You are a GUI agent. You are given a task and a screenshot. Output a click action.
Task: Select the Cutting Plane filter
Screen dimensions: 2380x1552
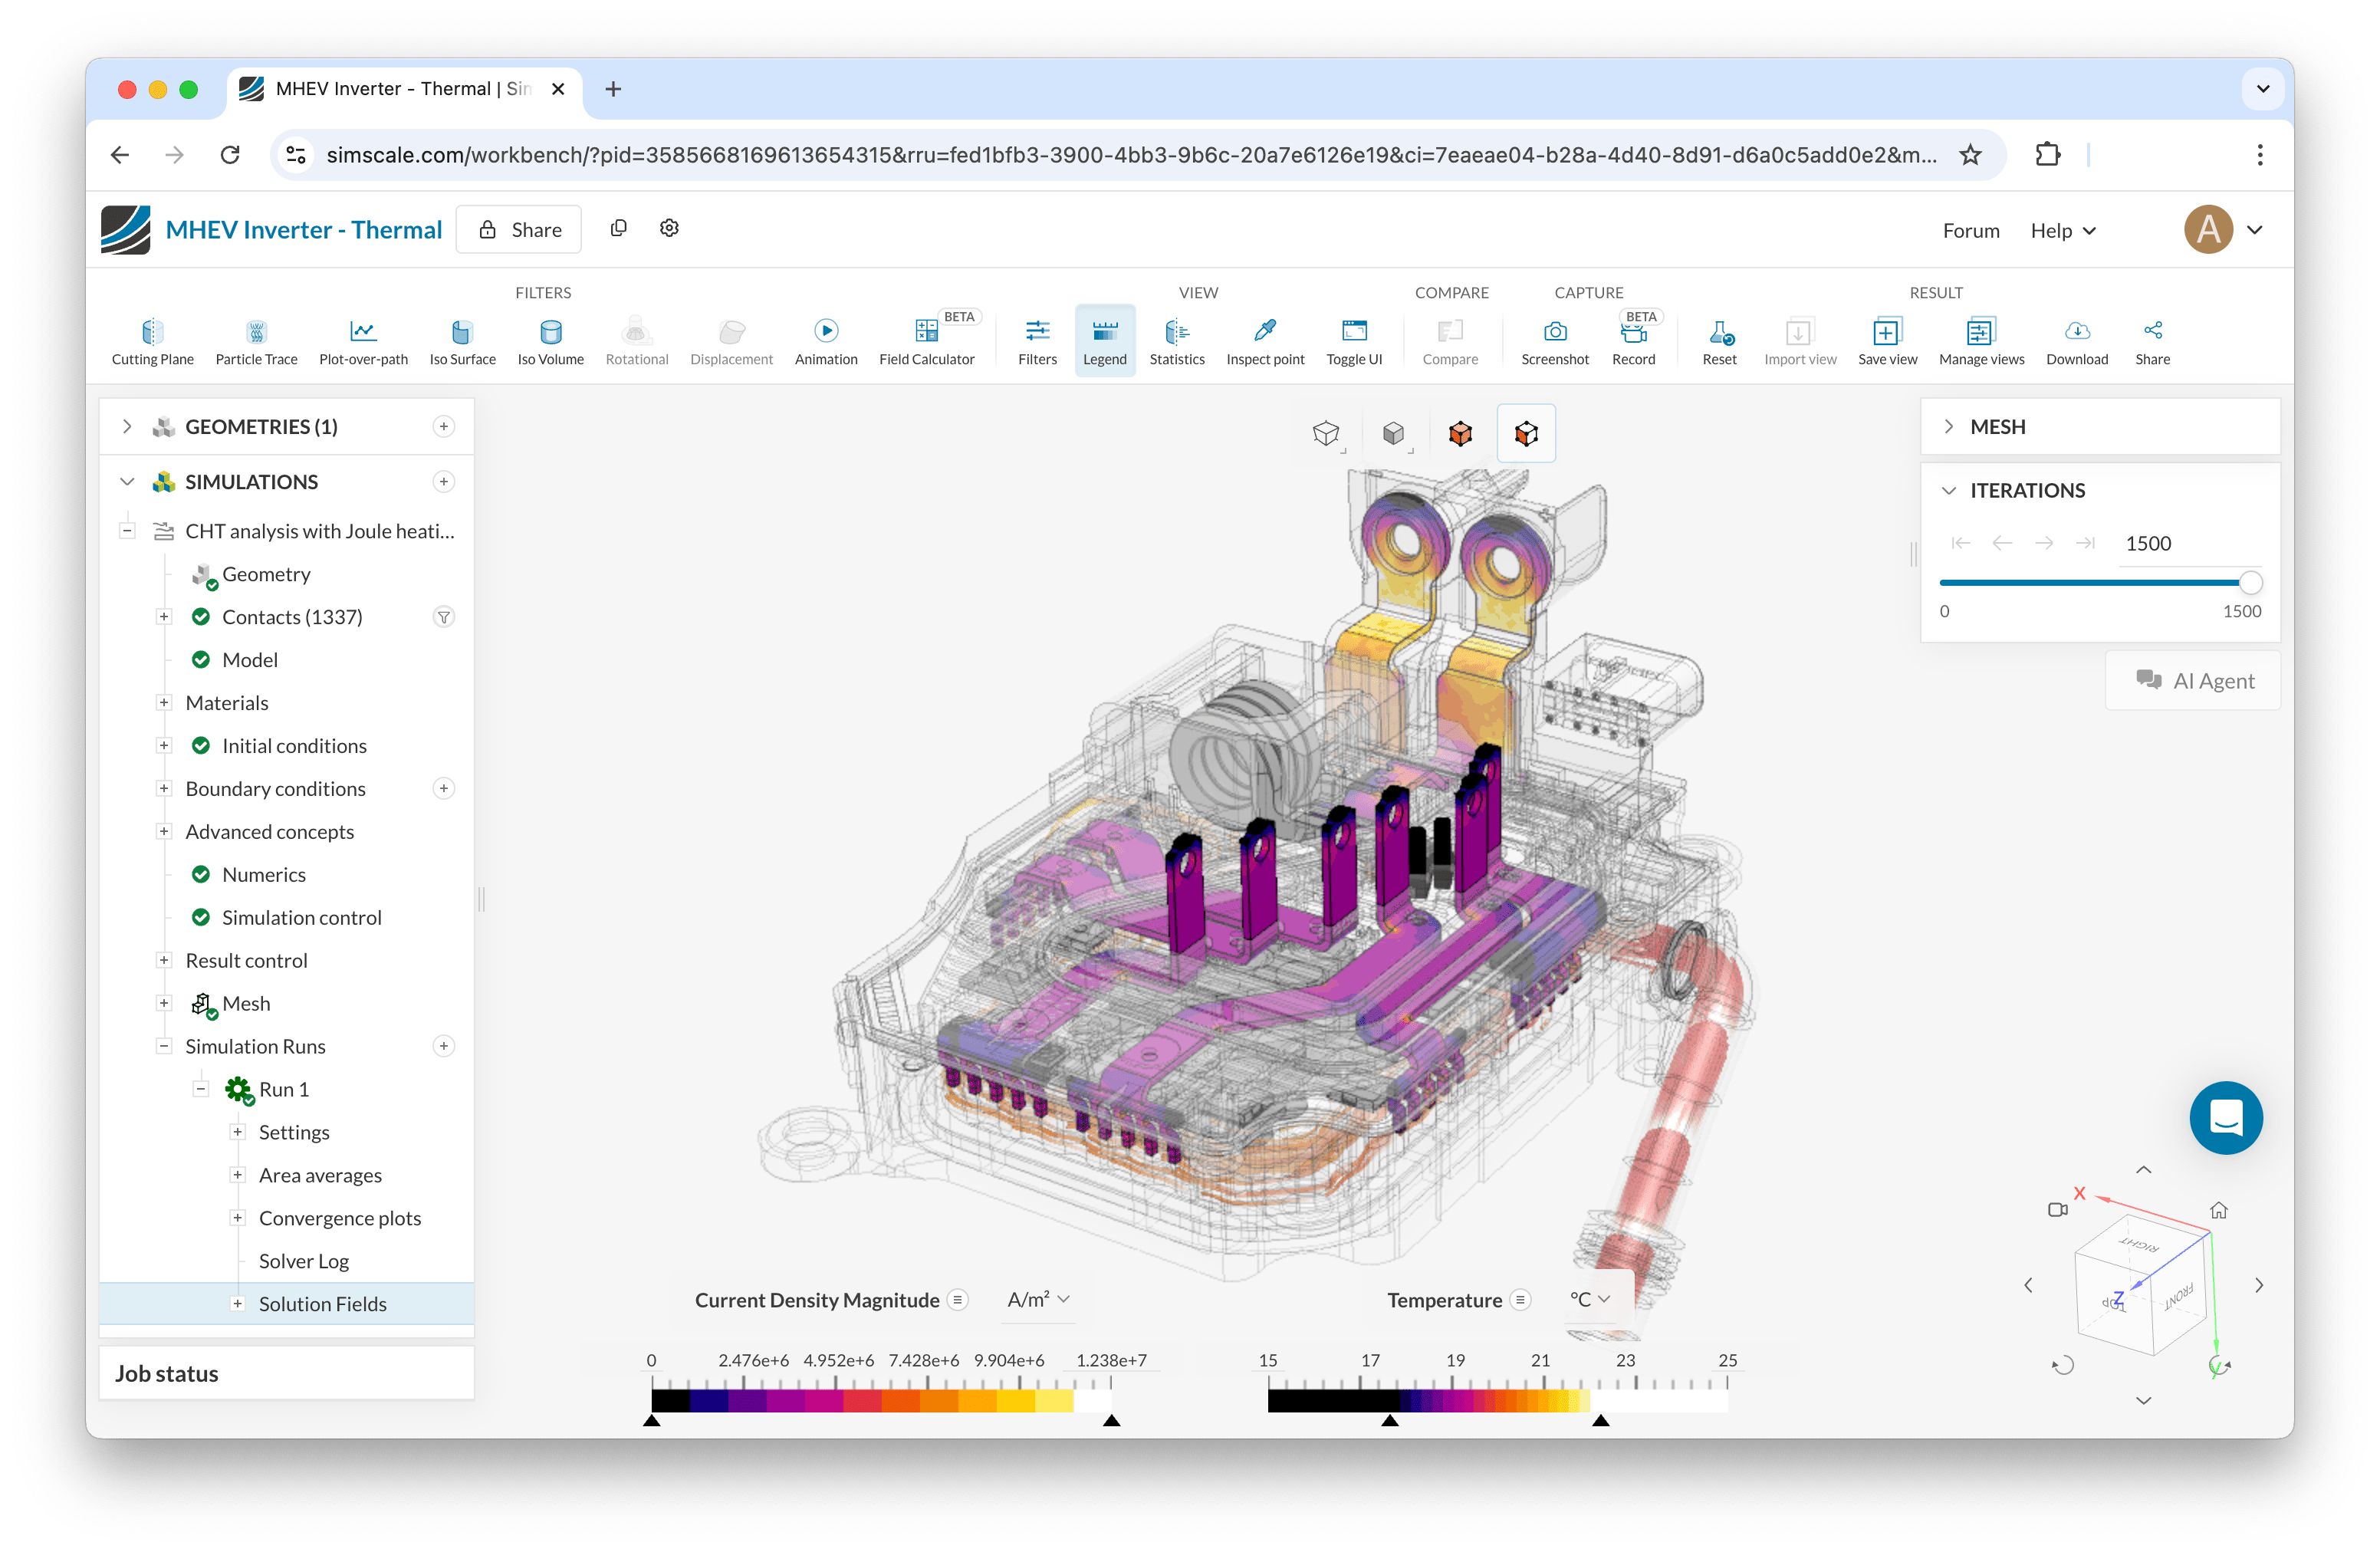tap(152, 342)
